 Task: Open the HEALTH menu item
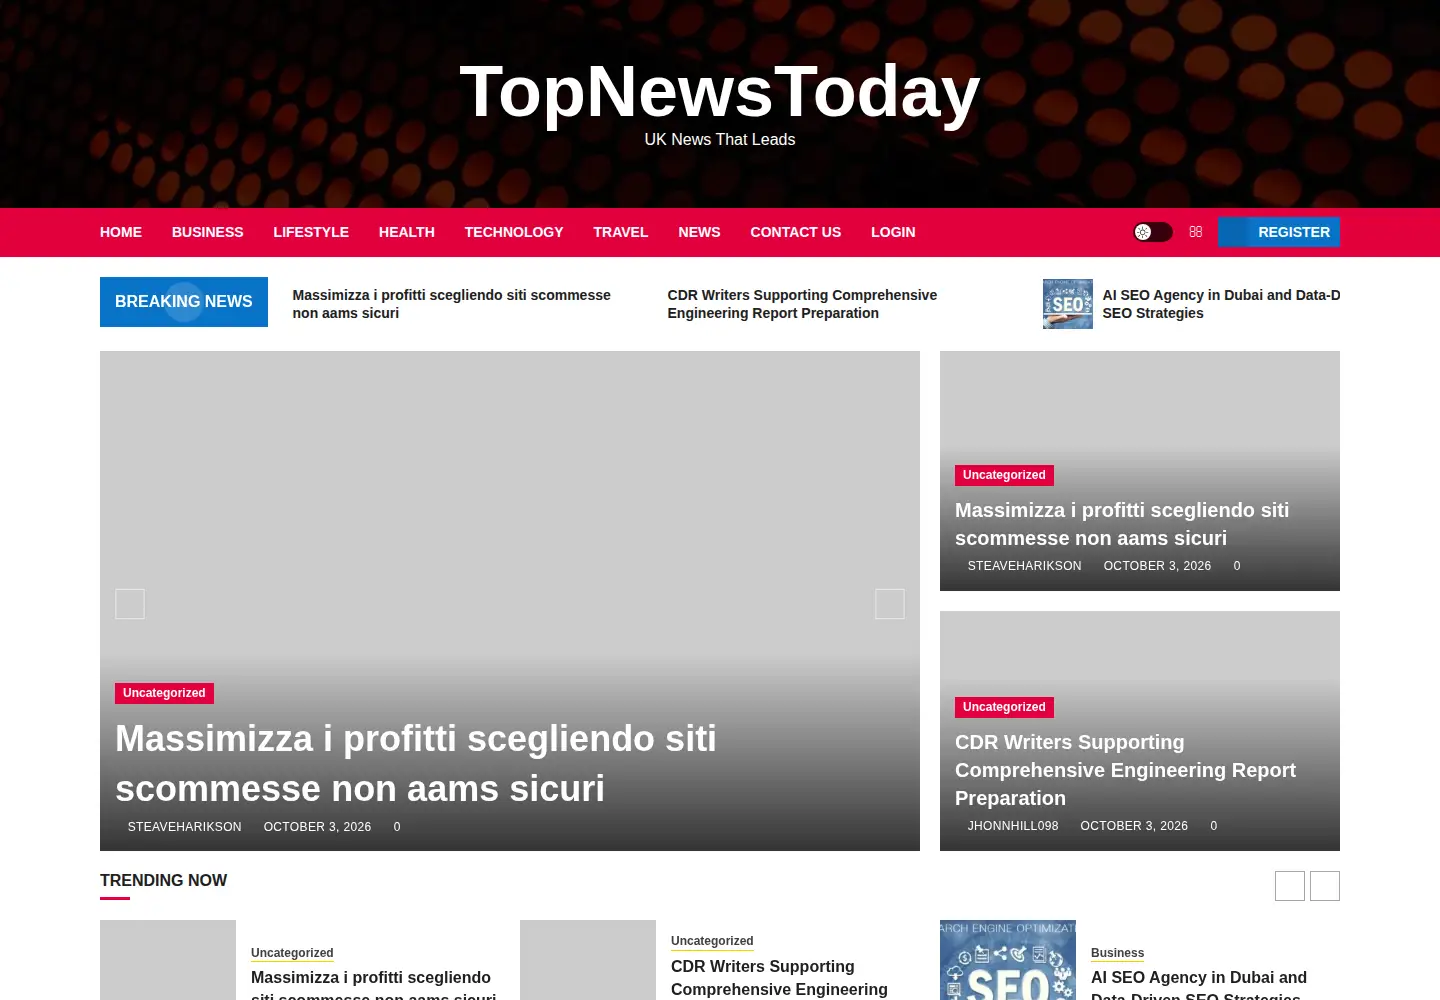(x=407, y=232)
